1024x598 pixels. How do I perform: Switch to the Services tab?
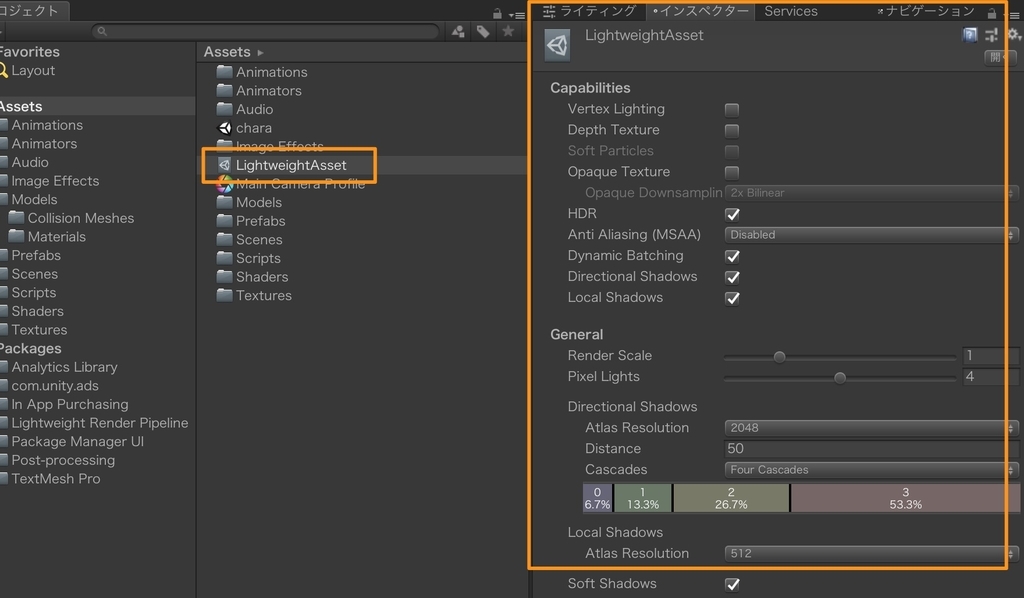pyautogui.click(x=791, y=11)
